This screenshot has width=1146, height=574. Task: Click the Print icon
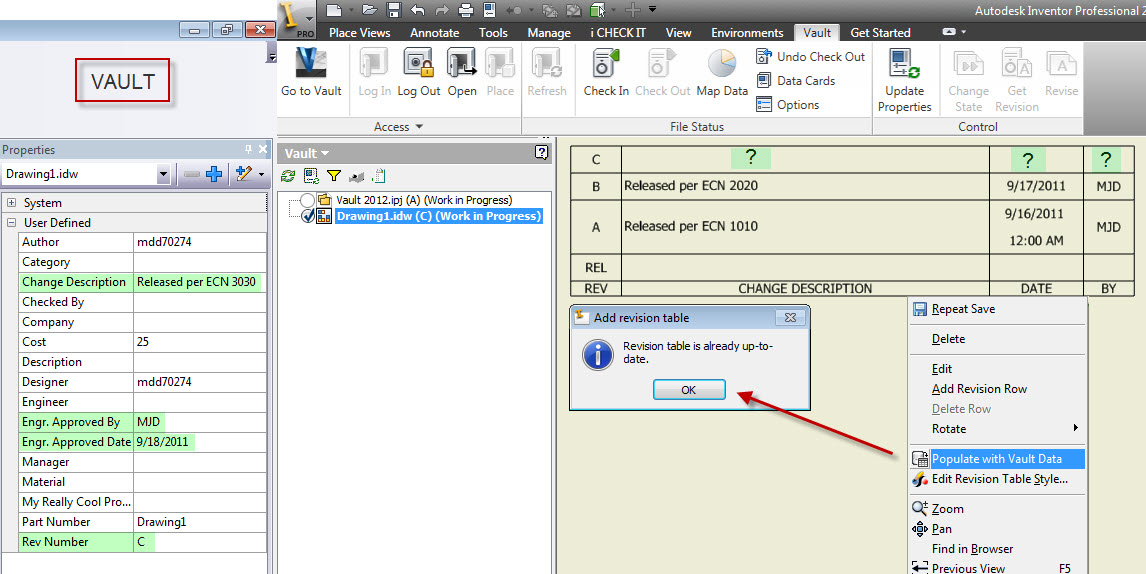coord(466,10)
